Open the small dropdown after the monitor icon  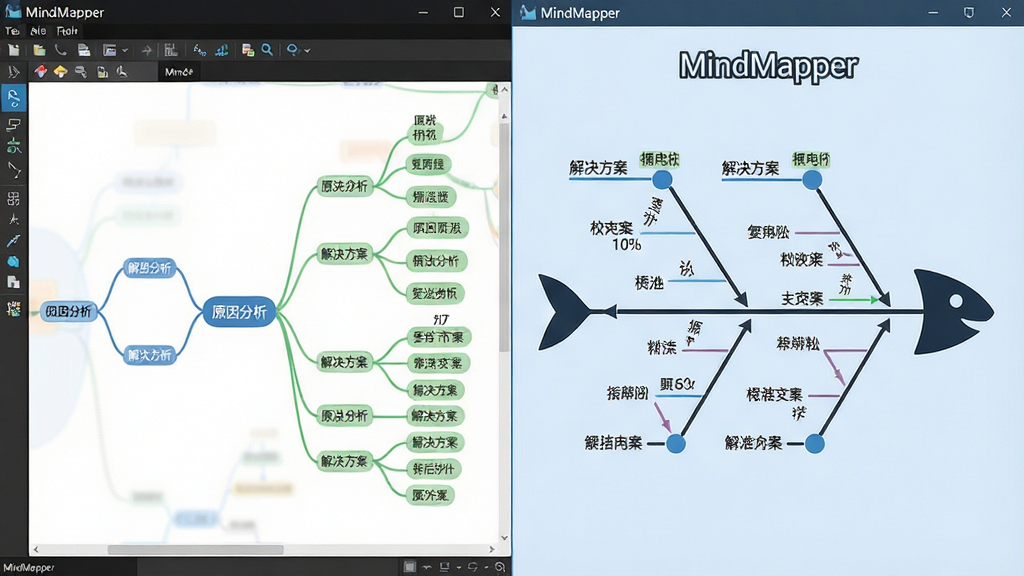point(458,568)
